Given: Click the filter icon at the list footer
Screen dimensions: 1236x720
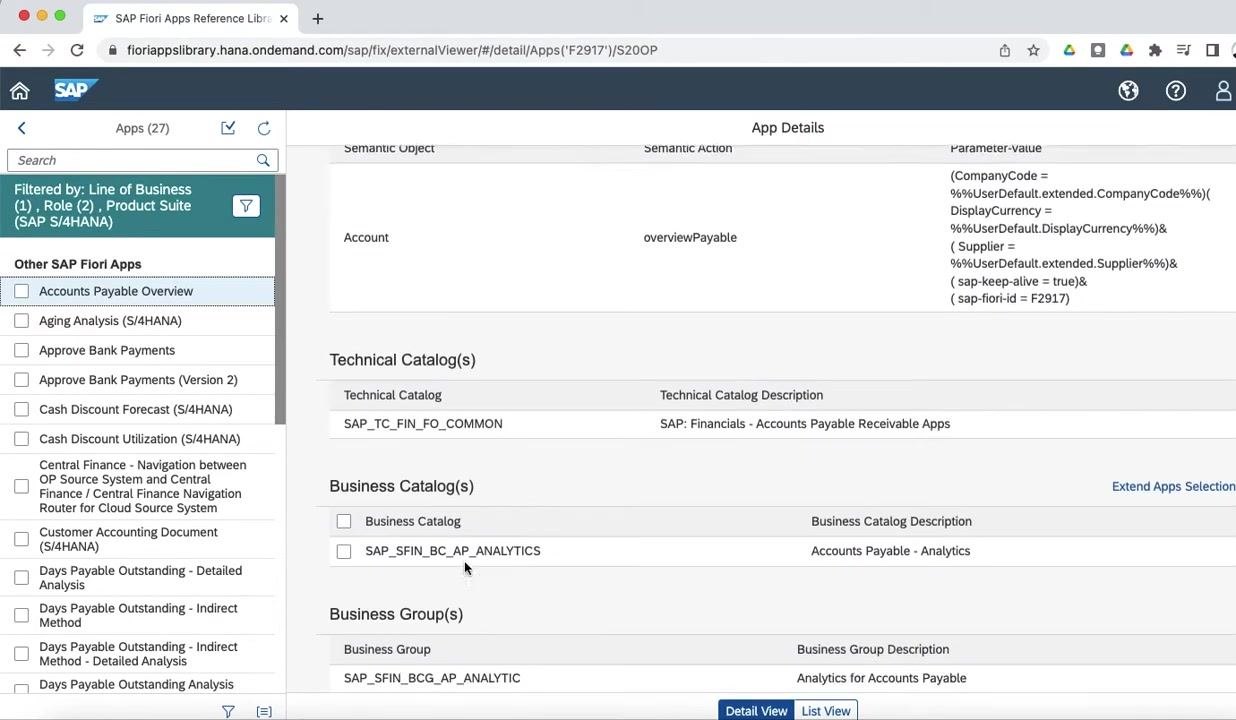Looking at the screenshot, I should 228,711.
